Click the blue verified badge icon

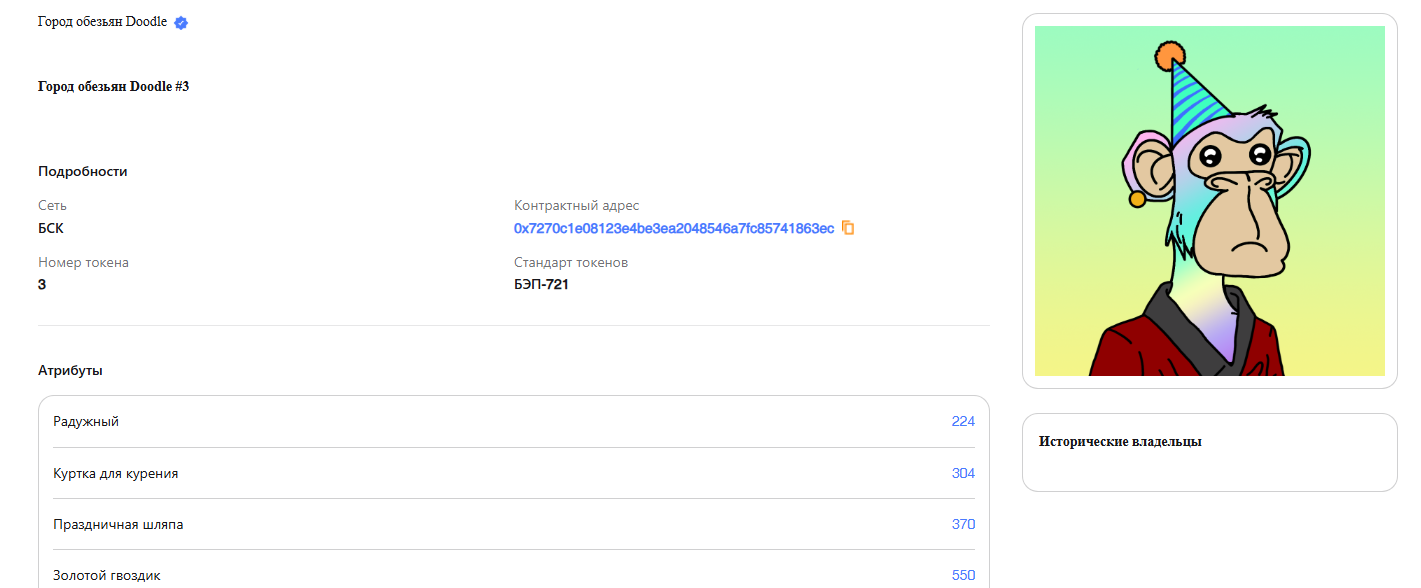click(x=181, y=23)
